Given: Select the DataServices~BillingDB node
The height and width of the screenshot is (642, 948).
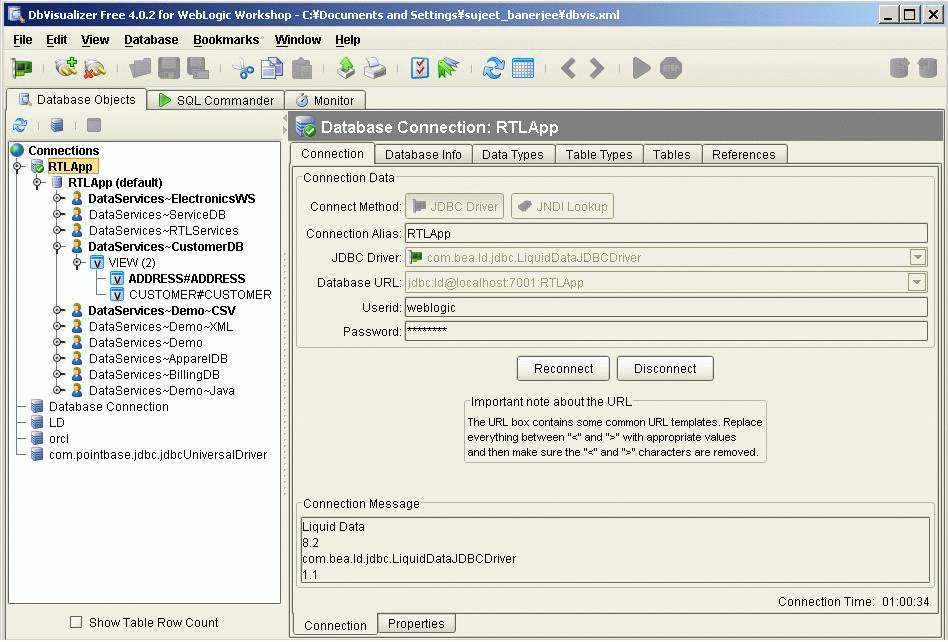Looking at the screenshot, I should pos(154,375).
